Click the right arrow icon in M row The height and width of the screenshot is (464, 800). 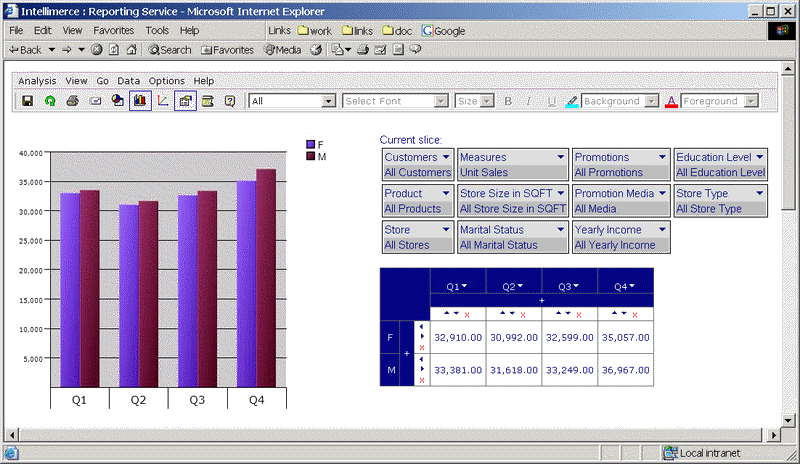(422, 369)
